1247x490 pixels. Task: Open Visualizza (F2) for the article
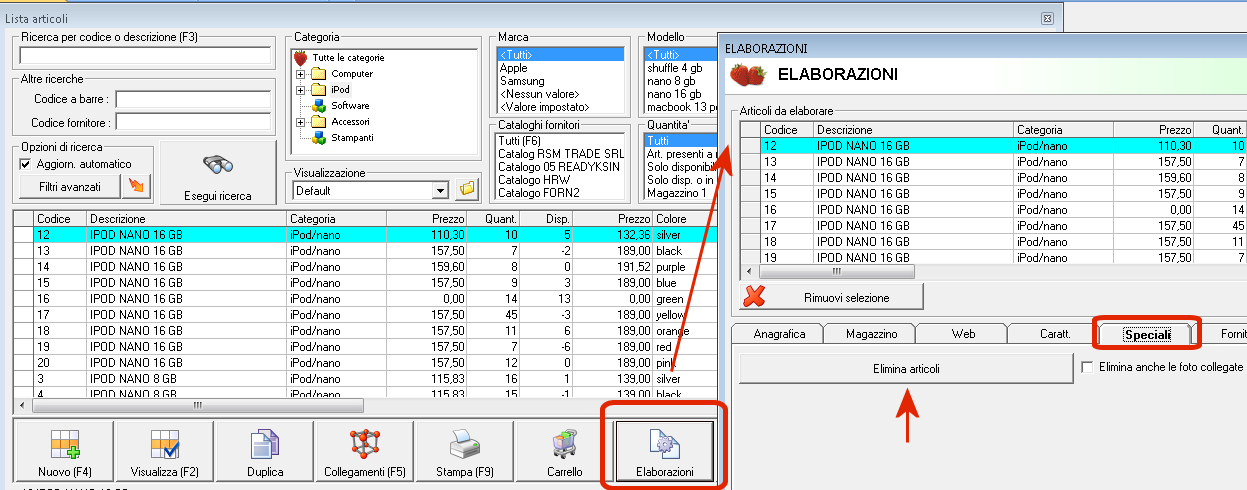coord(165,453)
